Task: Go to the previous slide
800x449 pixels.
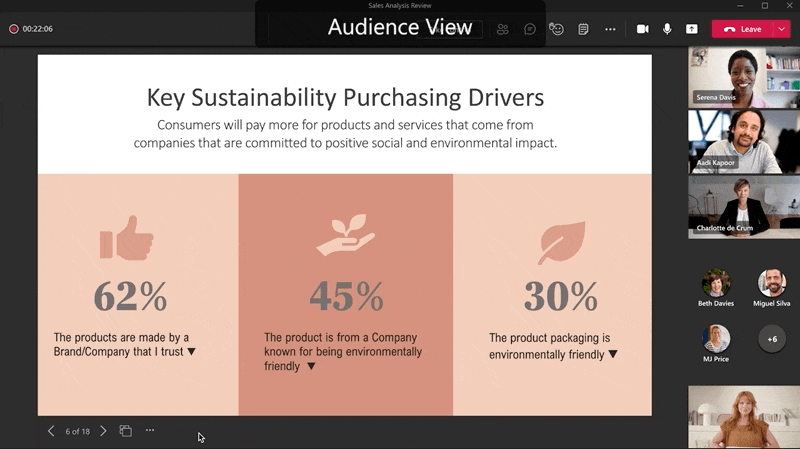Action: pos(51,431)
